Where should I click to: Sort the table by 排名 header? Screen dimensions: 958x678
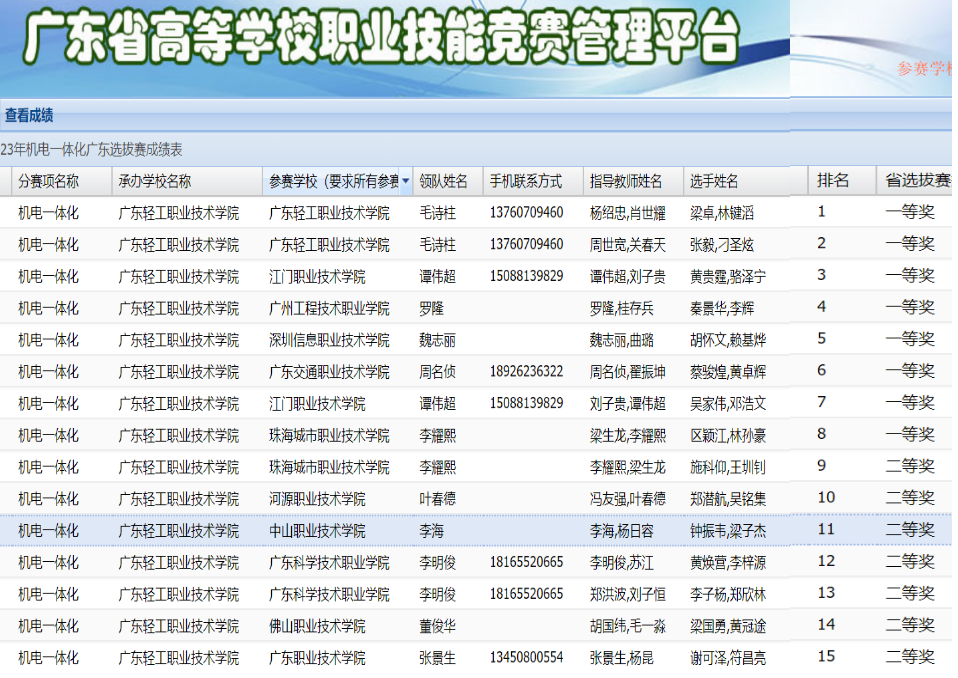[x=833, y=180]
